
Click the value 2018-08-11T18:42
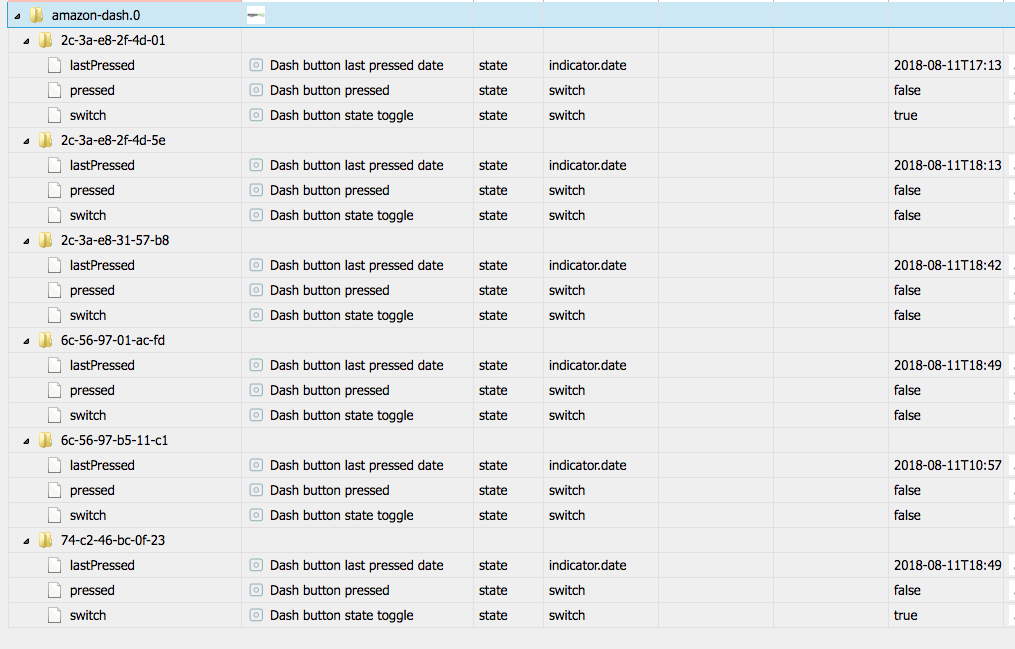[x=948, y=265]
